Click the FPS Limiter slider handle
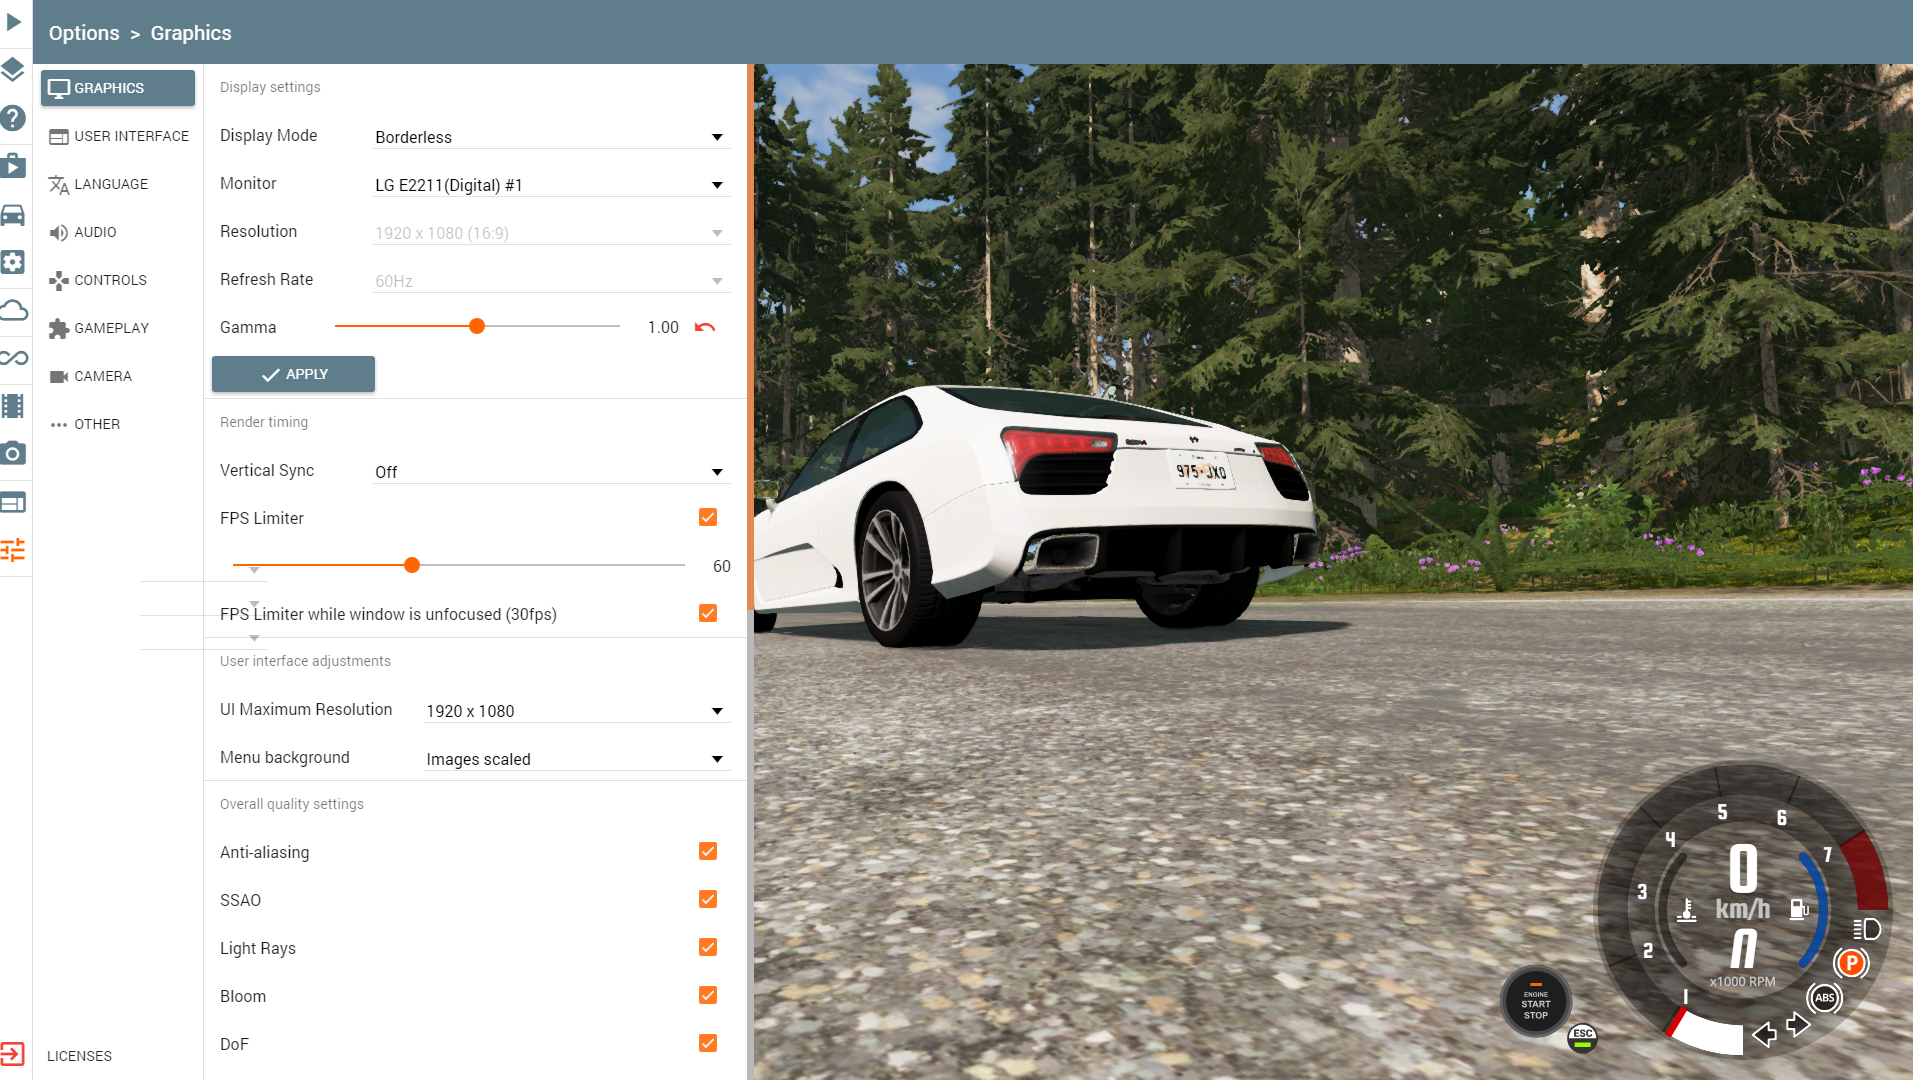Screen dimensions: 1913x1080 (x=412, y=565)
